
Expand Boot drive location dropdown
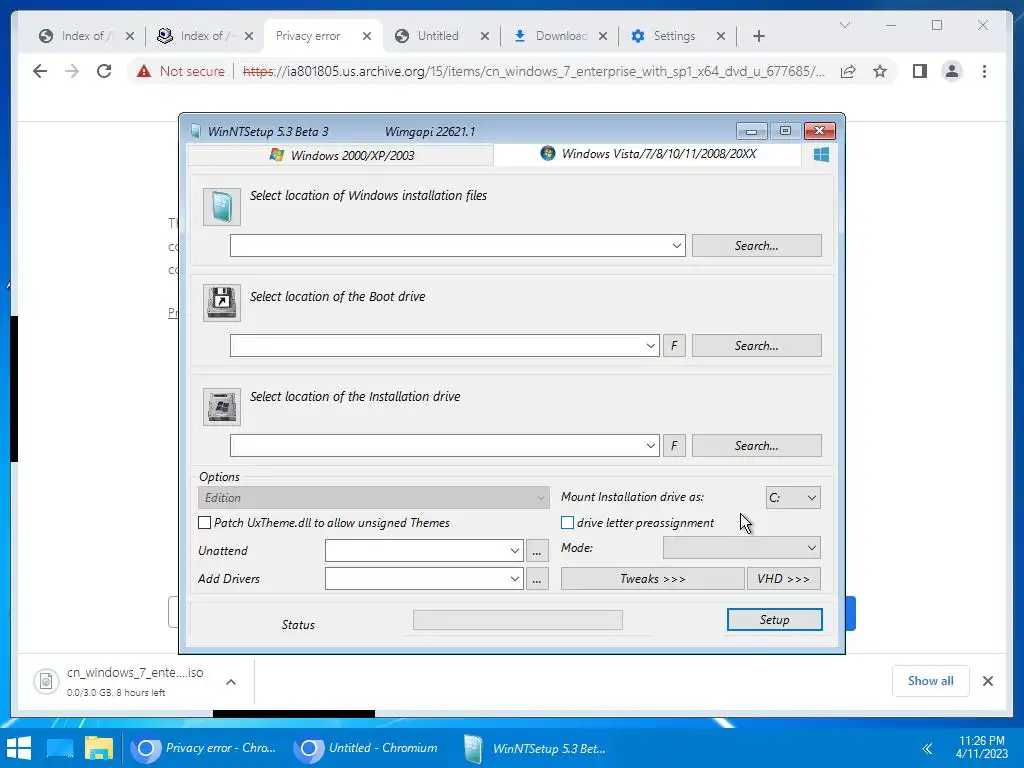[x=650, y=345]
